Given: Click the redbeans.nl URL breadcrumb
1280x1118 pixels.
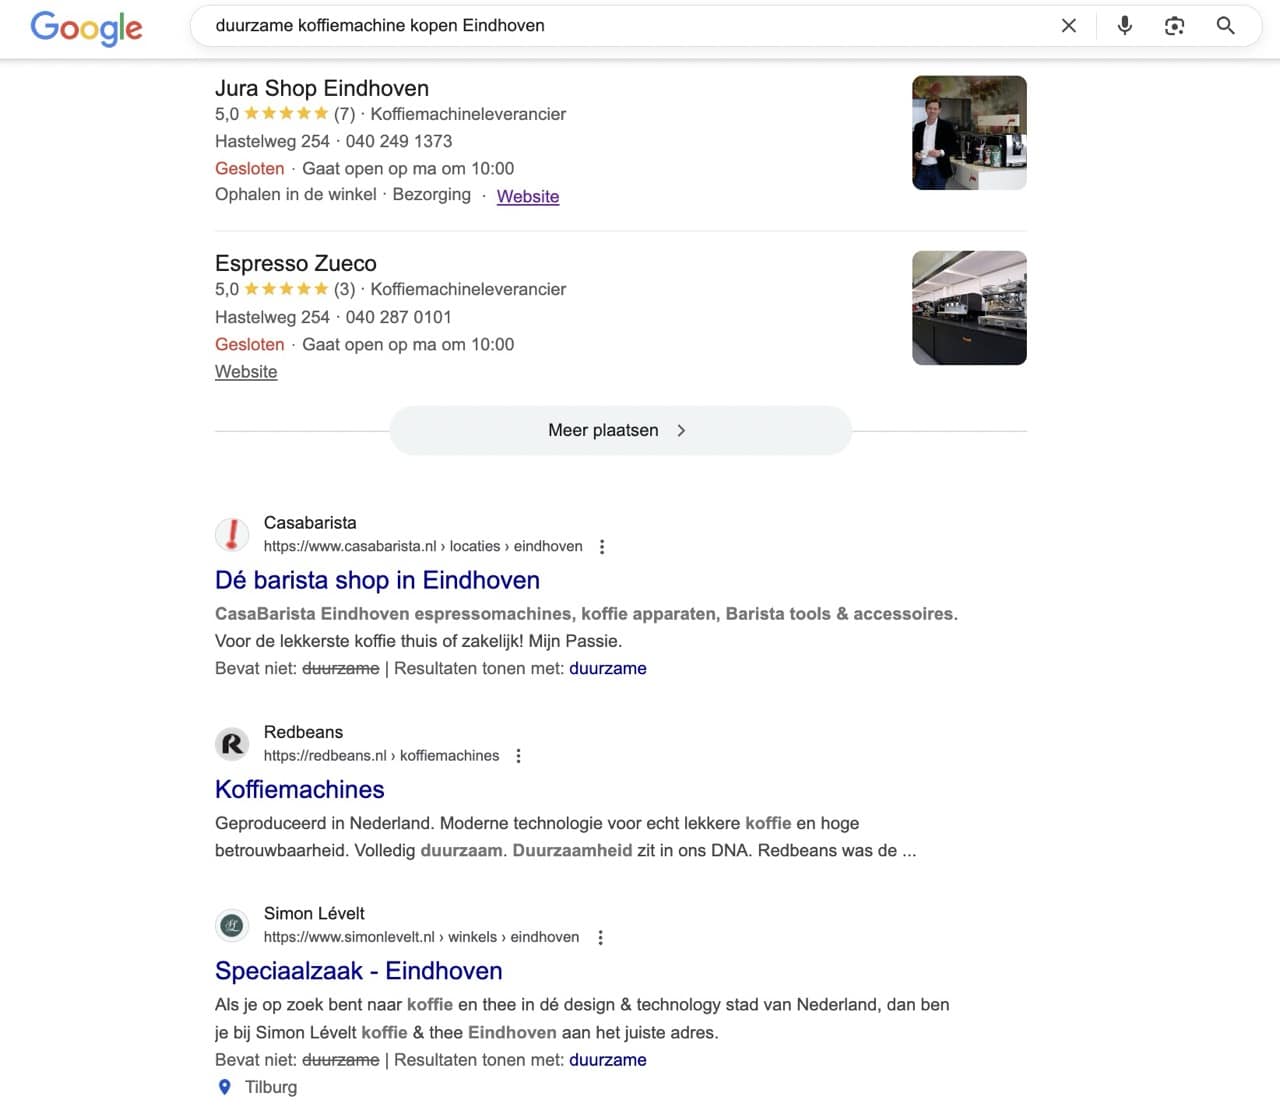Looking at the screenshot, I should pyautogui.click(x=381, y=756).
